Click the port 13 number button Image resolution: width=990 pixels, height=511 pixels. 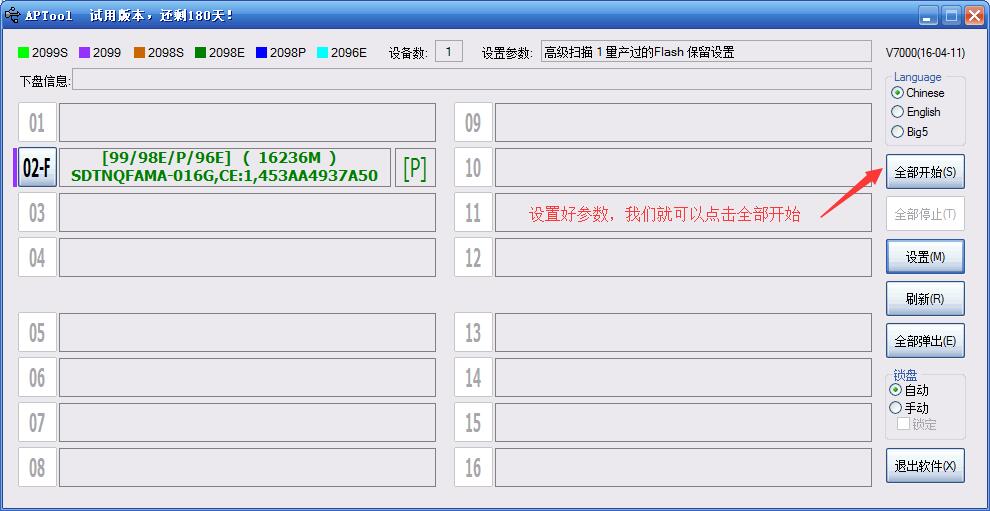(474, 332)
